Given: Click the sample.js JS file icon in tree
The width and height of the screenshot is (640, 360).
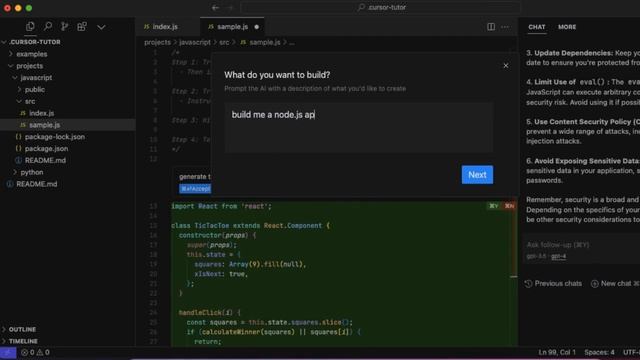Looking at the screenshot, I should (23, 125).
